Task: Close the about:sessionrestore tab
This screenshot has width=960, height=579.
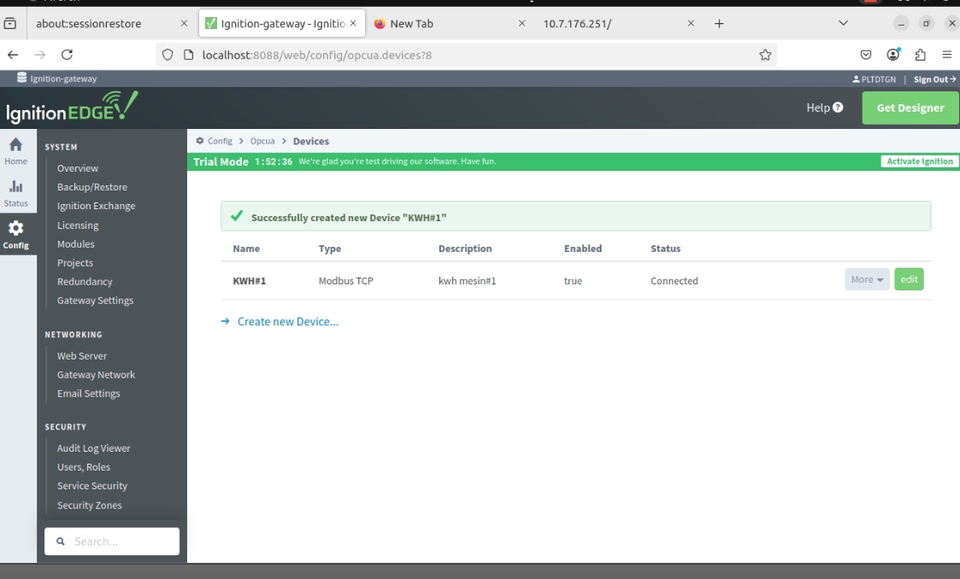Action: pos(184,23)
